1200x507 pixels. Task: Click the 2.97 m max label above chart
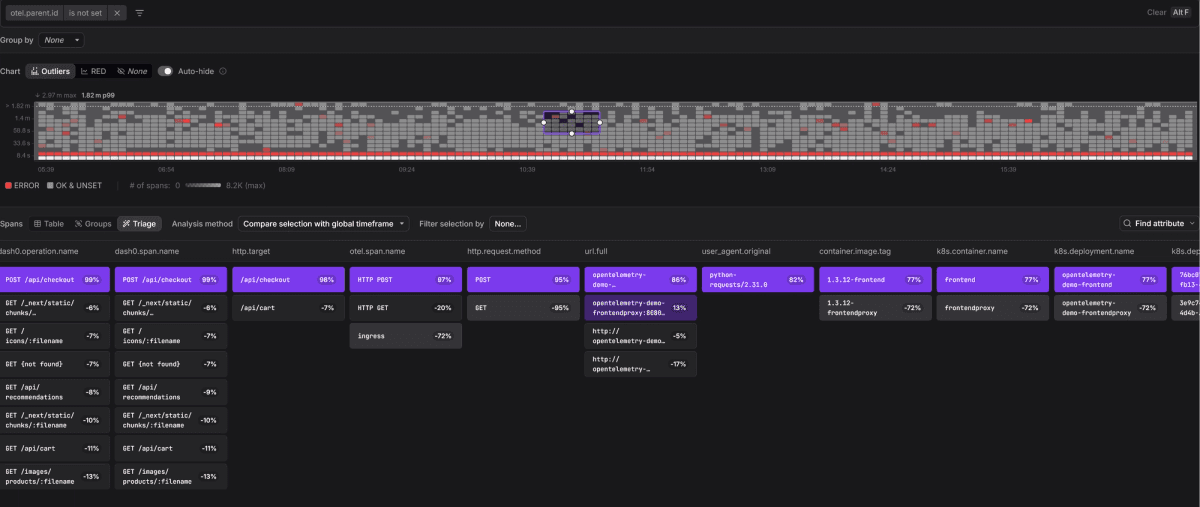(56, 95)
